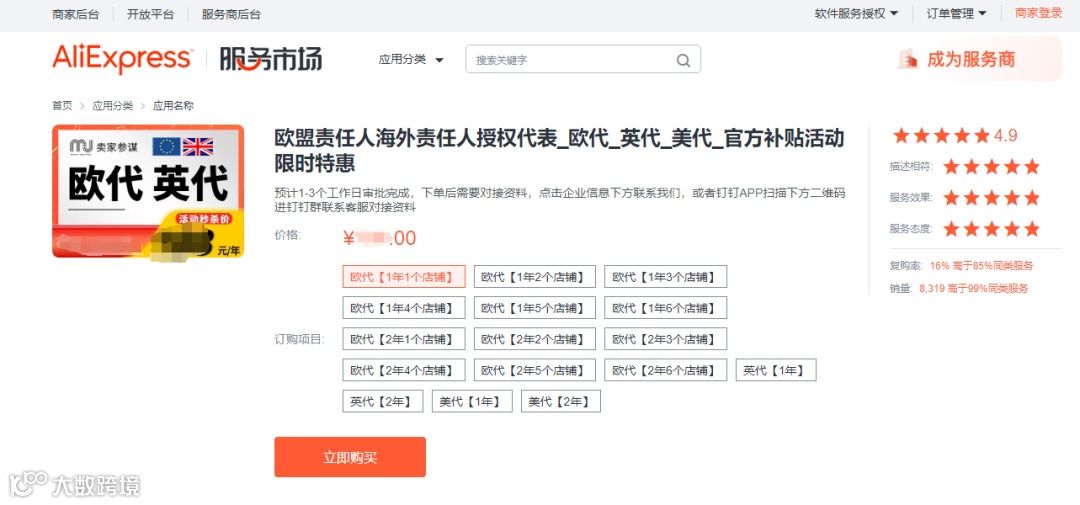Click the 服务市场 logo
The width and height of the screenshot is (1080, 505).
pyautogui.click(x=271, y=59)
